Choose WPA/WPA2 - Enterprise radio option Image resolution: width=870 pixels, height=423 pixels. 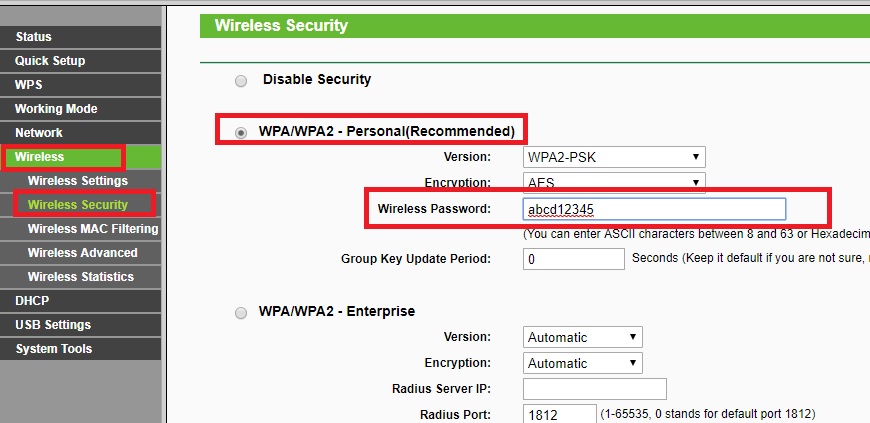tap(240, 313)
